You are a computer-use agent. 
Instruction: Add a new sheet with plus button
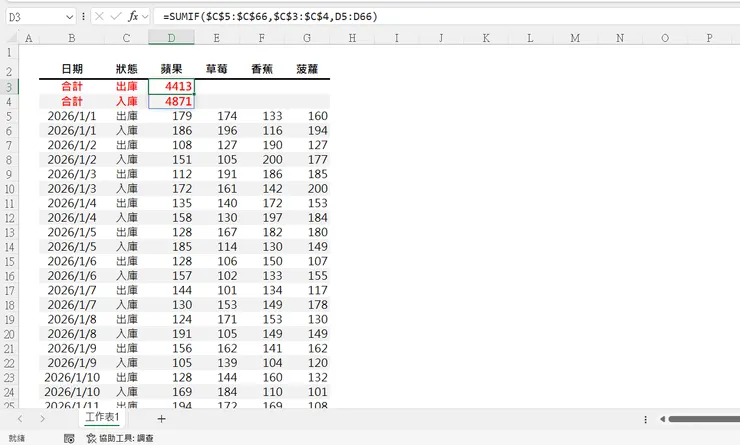tap(161, 419)
